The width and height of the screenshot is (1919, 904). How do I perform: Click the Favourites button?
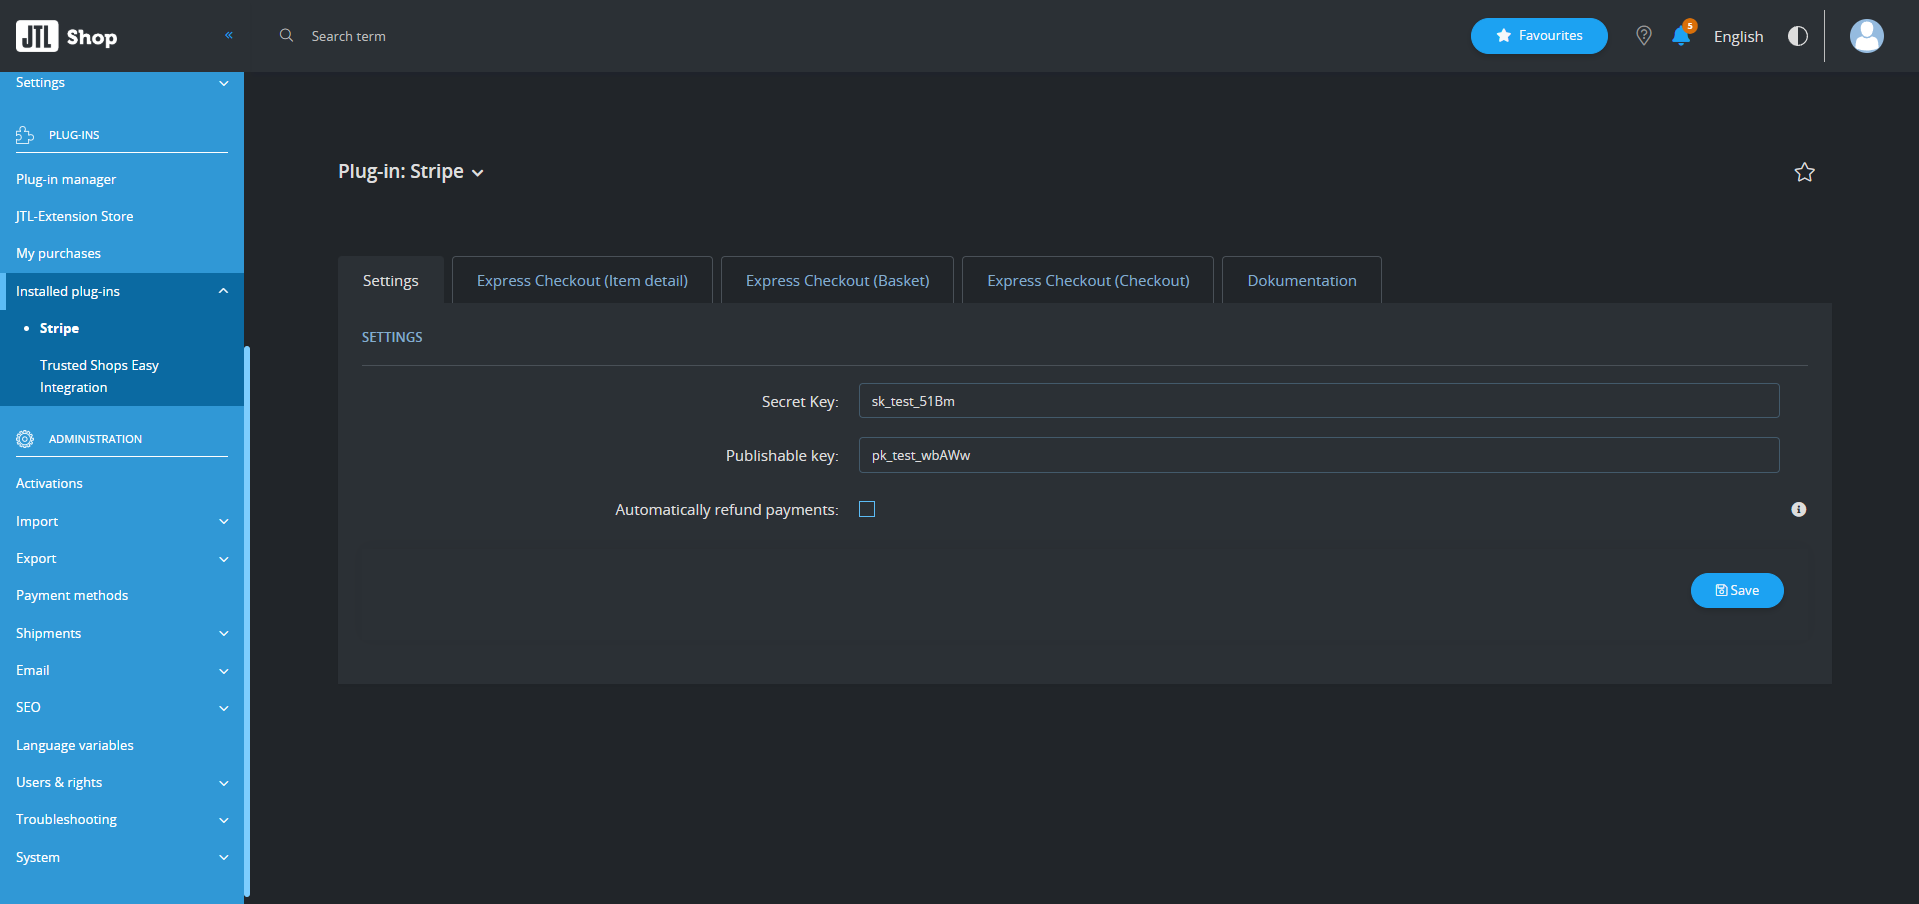pyautogui.click(x=1538, y=36)
